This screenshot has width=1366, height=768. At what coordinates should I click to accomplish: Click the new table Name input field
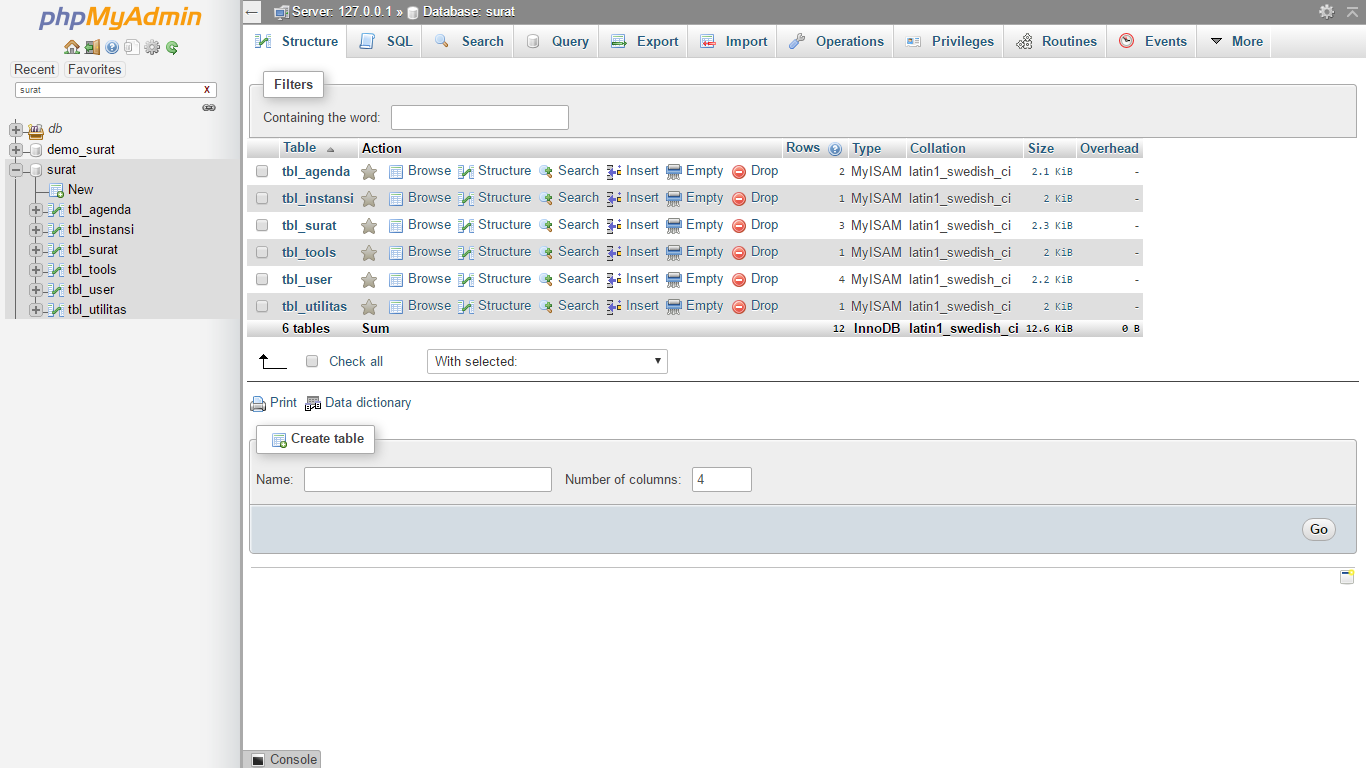point(427,480)
